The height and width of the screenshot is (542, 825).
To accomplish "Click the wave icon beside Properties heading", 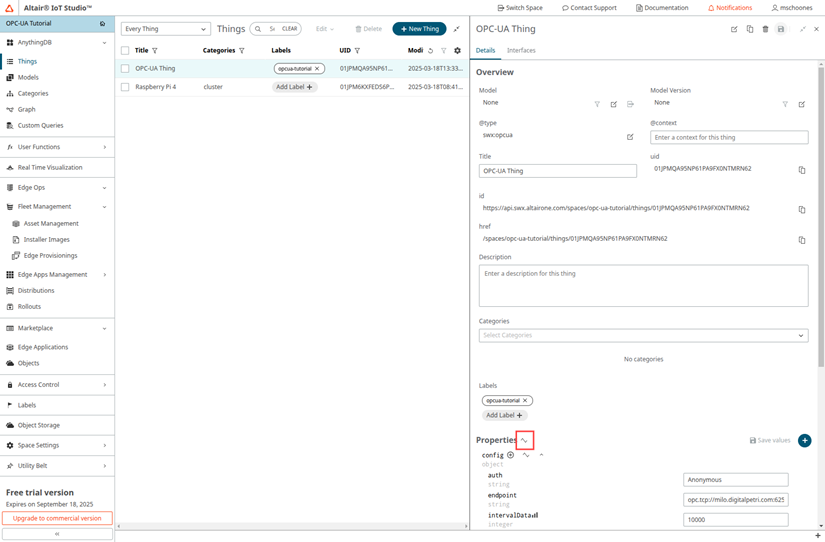I will click(x=525, y=440).
